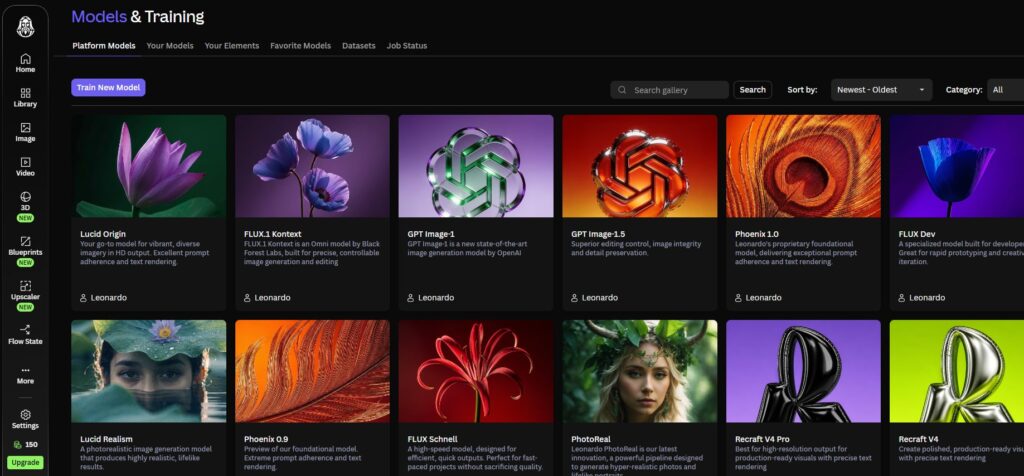Open the Lucid Origin lotus thumbnail
The image size is (1024, 476).
coord(149,166)
